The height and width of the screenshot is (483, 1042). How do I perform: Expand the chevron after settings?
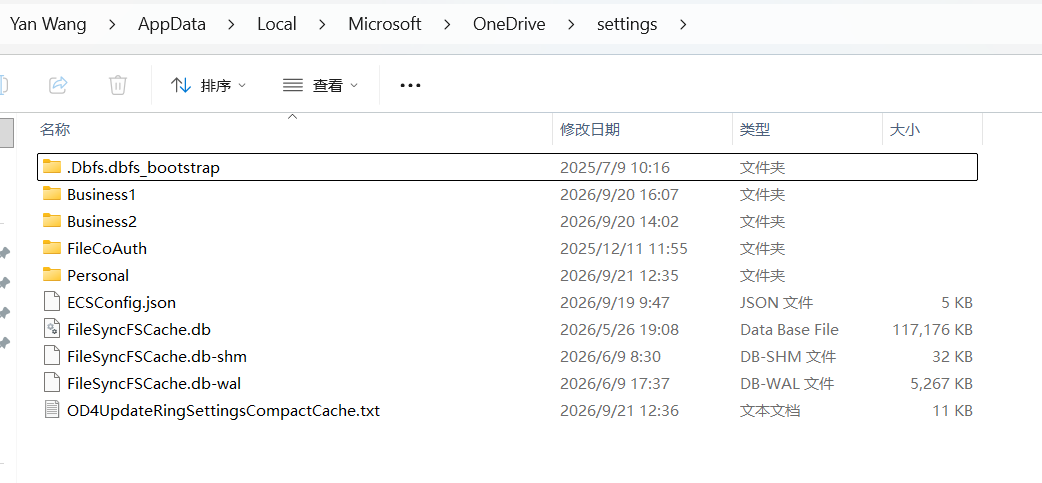coord(682,25)
